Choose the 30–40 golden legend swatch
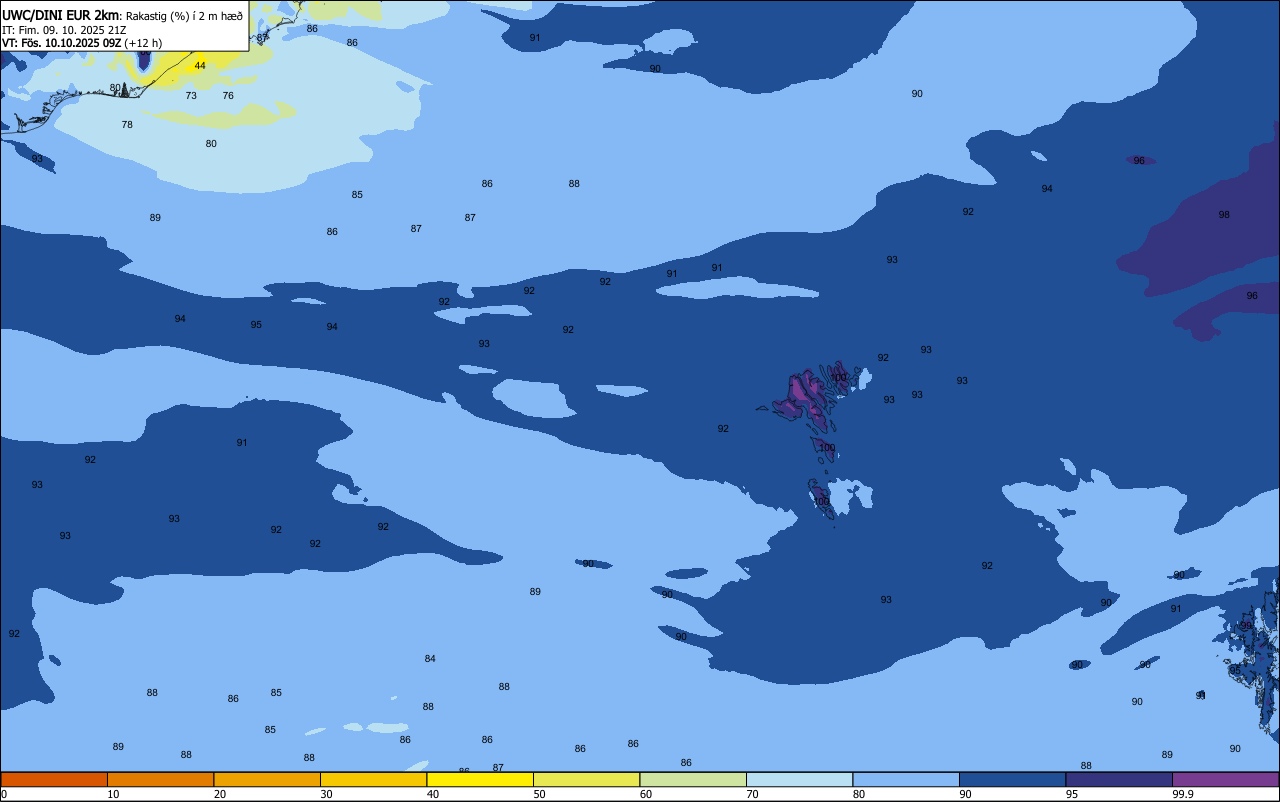This screenshot has height=802, width=1280. 373,779
